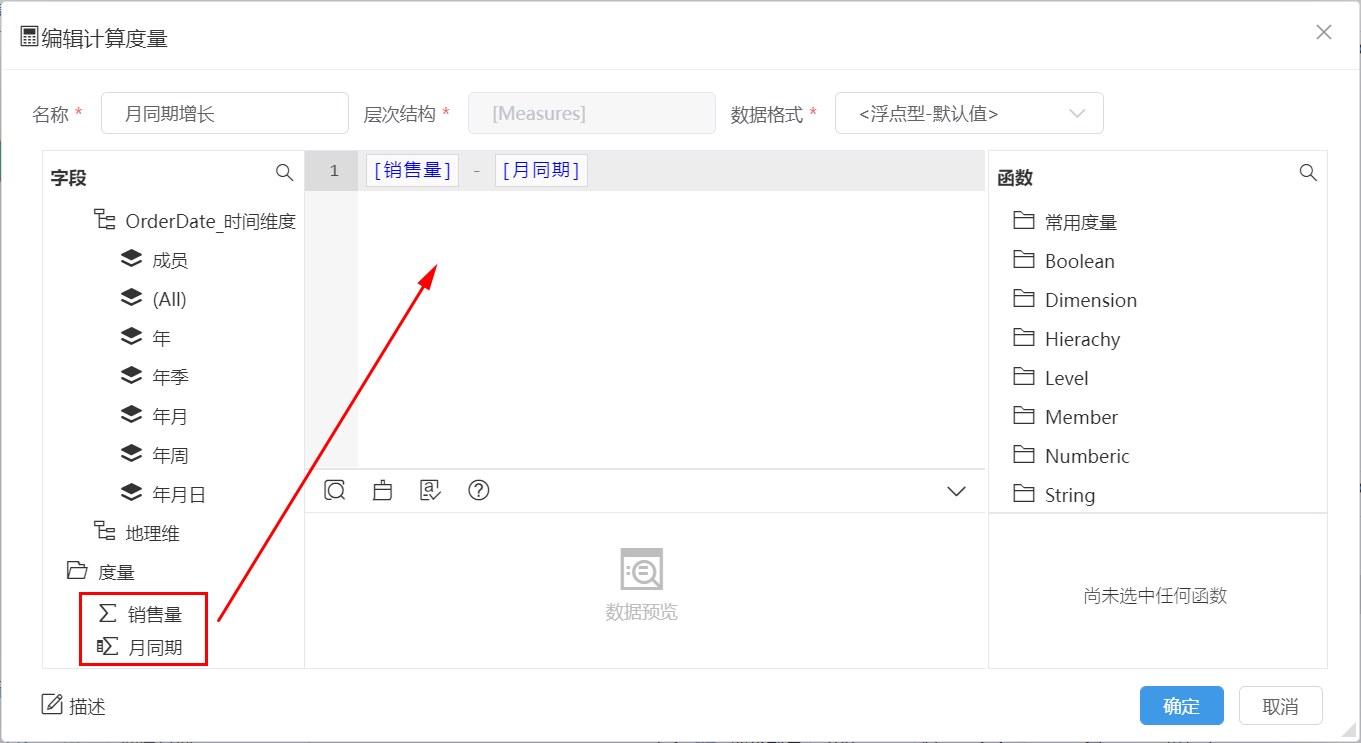This screenshot has width=1361, height=743.
Task: Collapse the preview panel with chevron
Action: pos(956,491)
